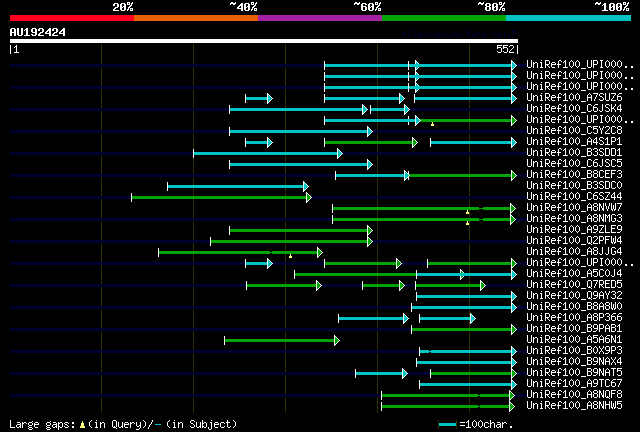Viewport: 640px width, 432px height.
Task: Click the cyan alignment bar in the B3SDD1 row
Action: 268,154
